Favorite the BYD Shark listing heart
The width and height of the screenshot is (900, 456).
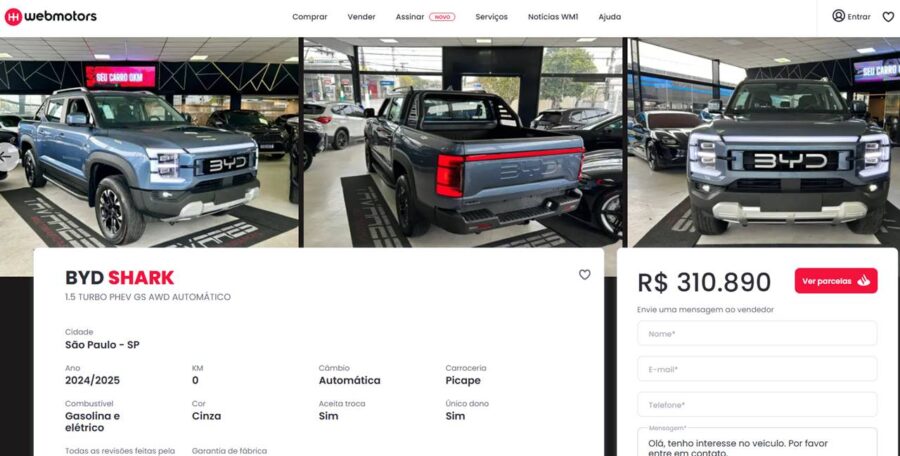pyautogui.click(x=584, y=275)
